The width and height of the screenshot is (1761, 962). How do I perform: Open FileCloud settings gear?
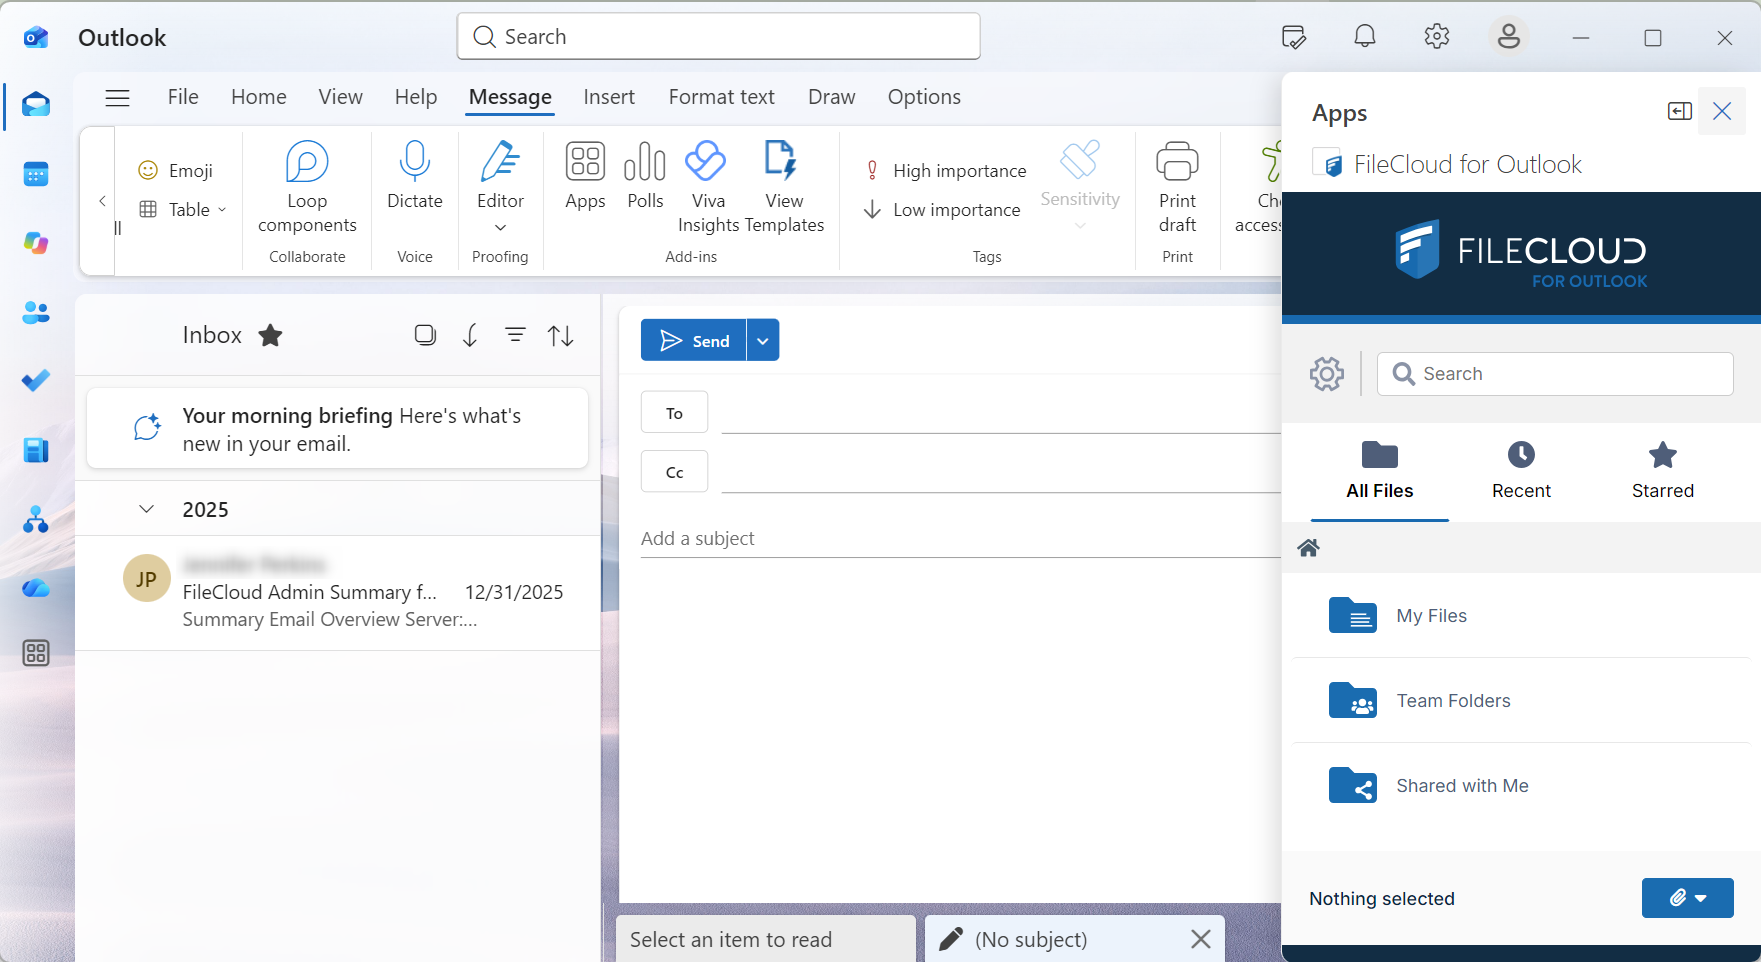pos(1327,374)
